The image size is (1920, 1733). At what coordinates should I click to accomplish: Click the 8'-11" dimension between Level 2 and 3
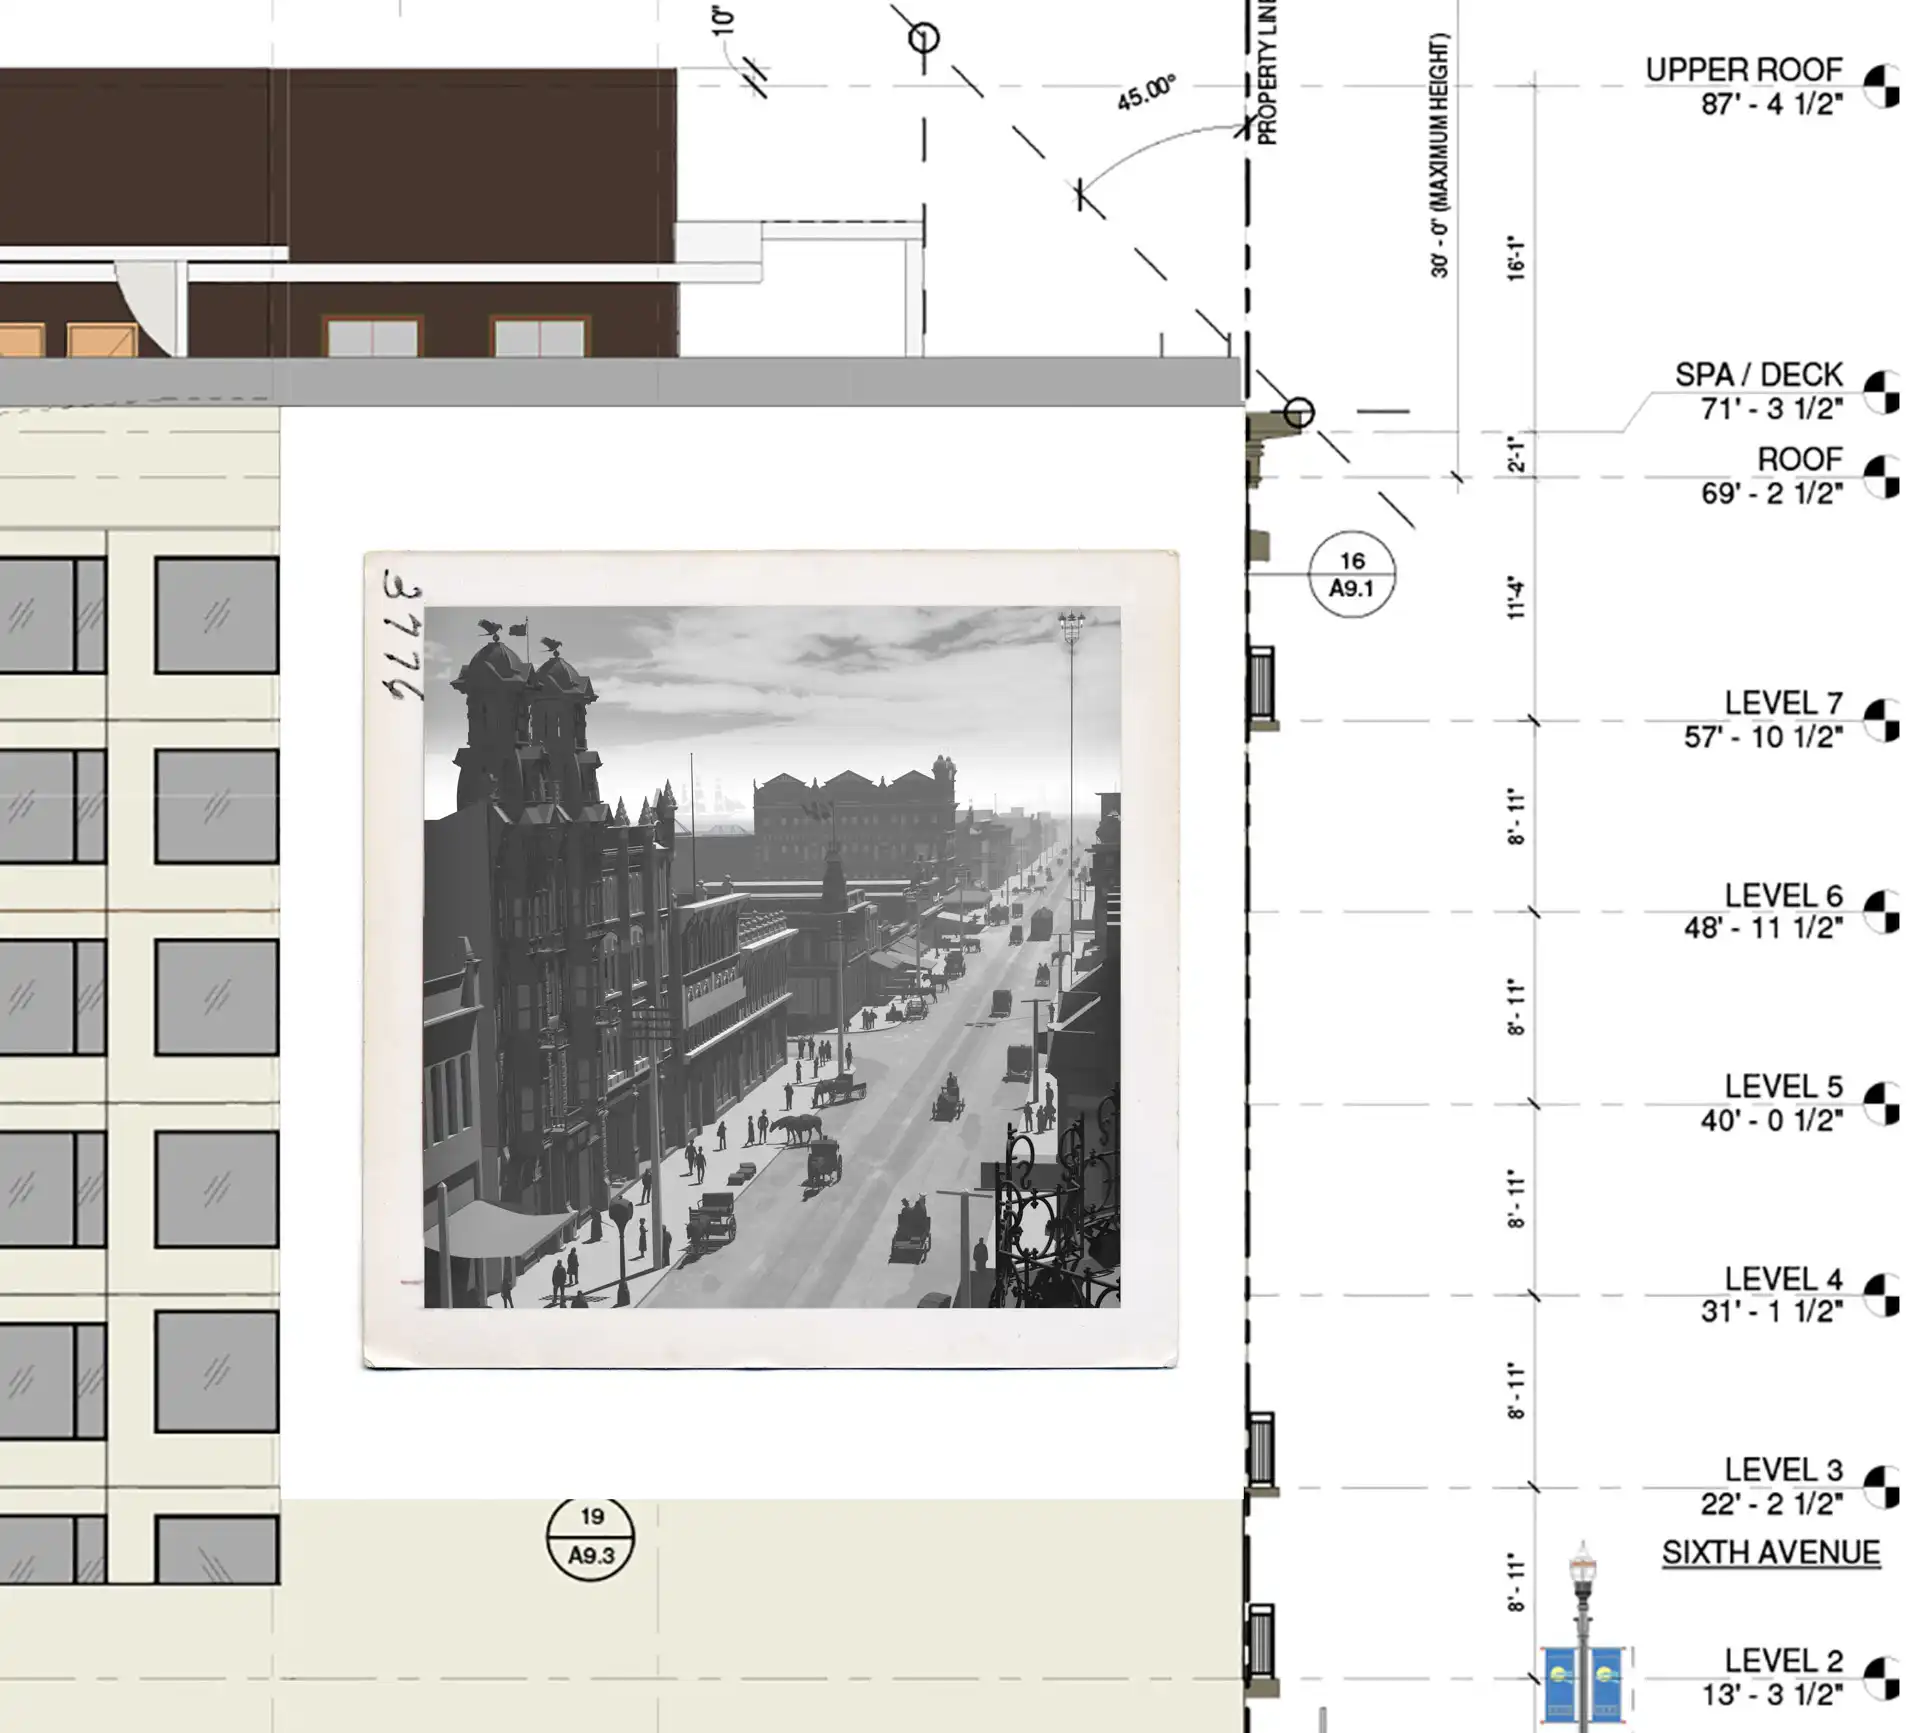[x=1518, y=1583]
